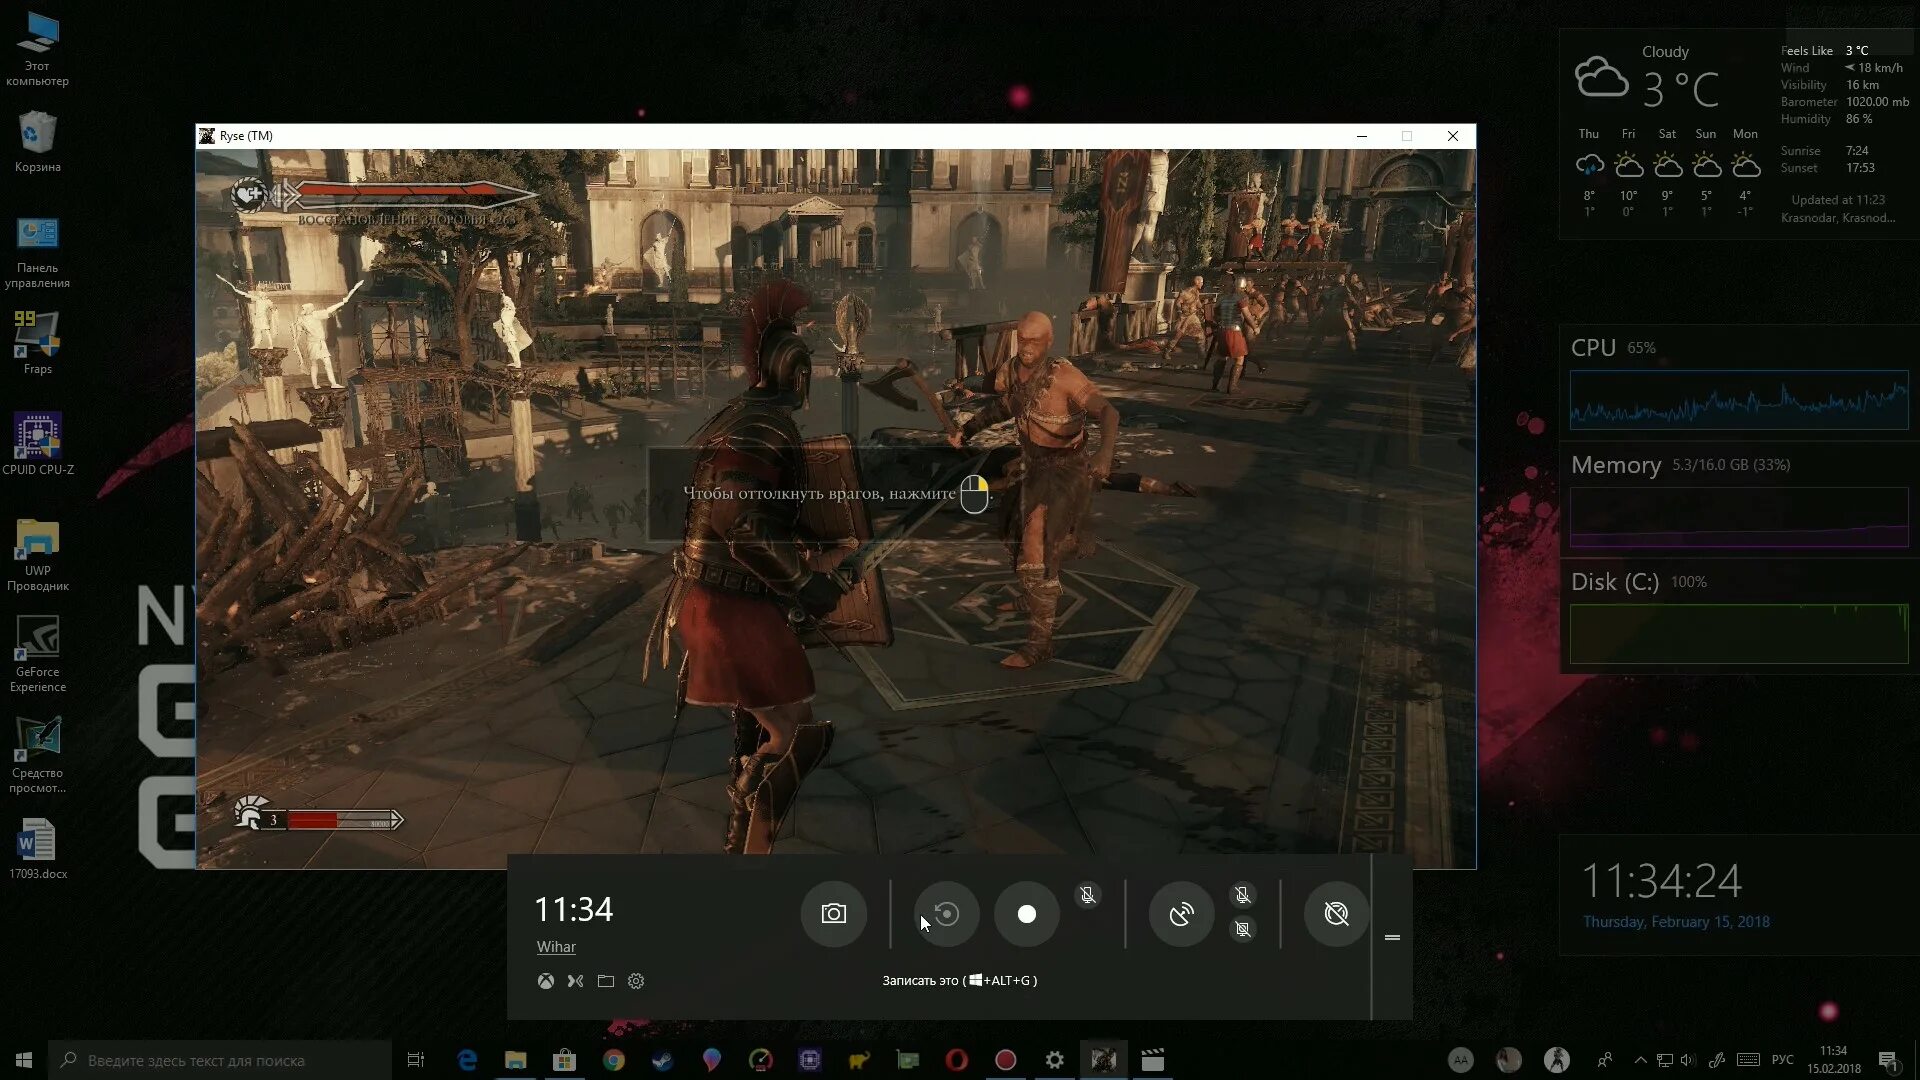Open game bar settings gear
1920x1080 pixels.
tap(636, 981)
